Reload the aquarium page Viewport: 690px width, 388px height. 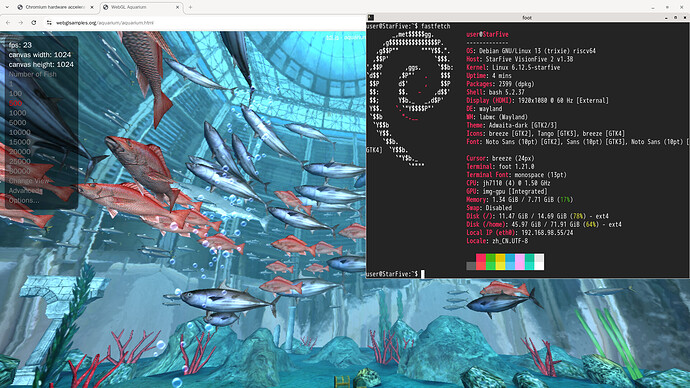(34, 22)
